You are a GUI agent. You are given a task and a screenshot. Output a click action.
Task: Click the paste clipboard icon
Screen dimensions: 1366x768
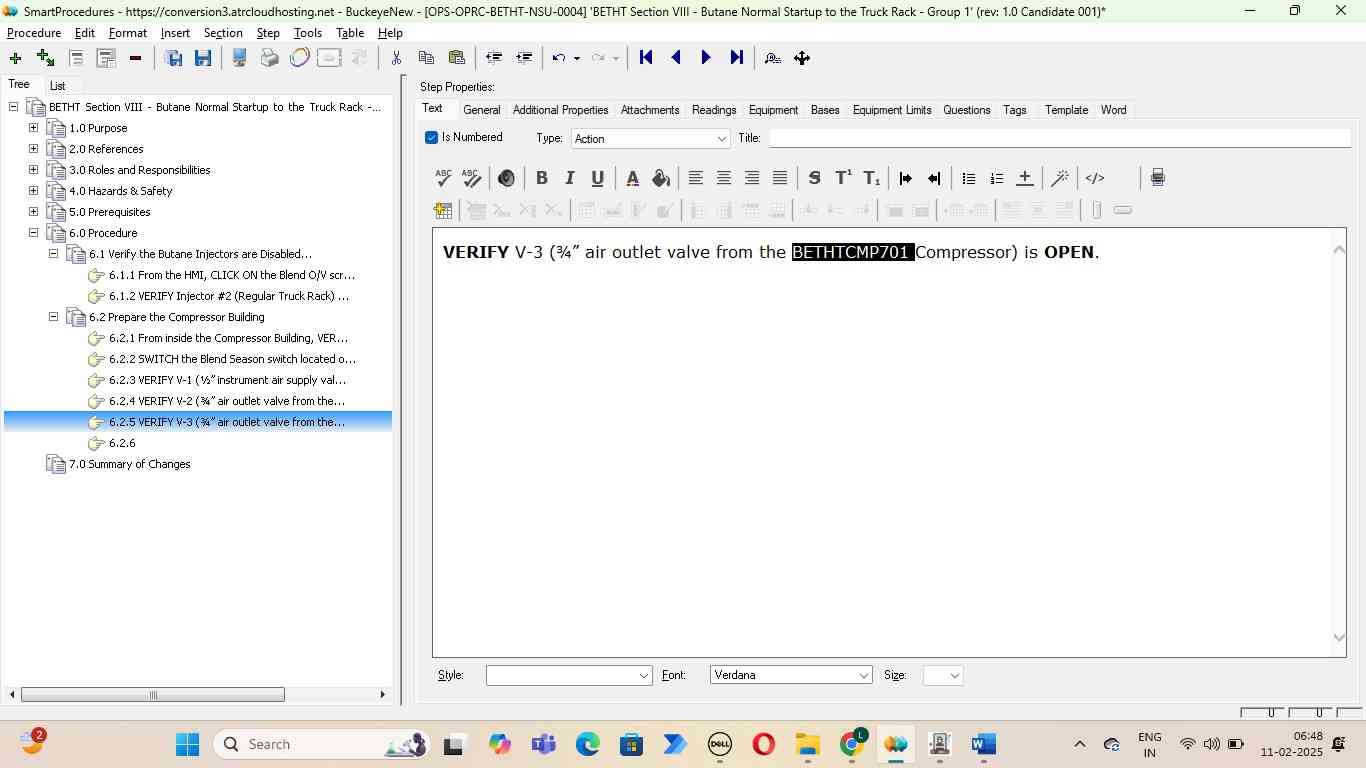(x=456, y=58)
